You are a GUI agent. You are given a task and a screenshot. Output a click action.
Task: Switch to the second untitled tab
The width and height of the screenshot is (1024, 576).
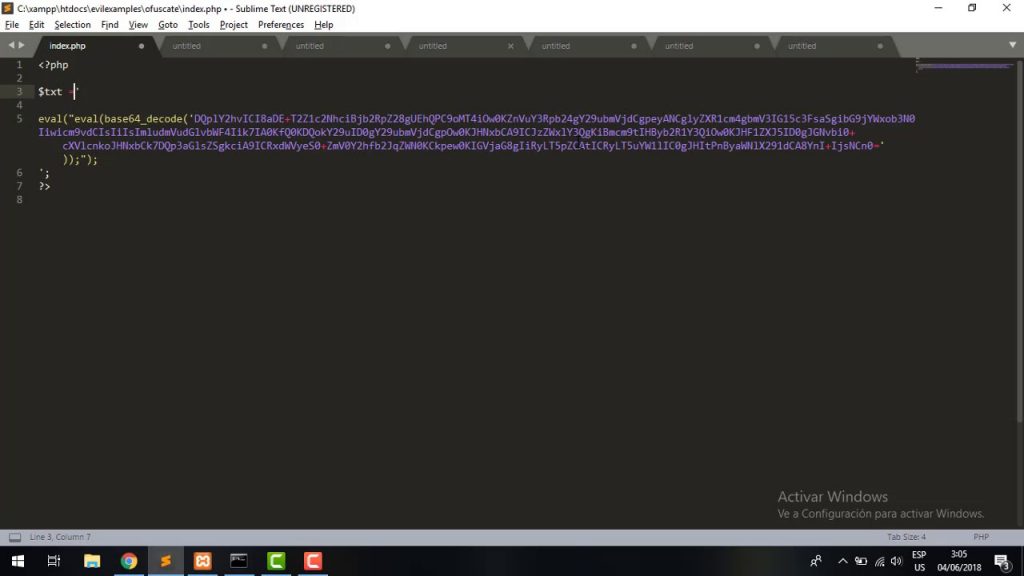(x=310, y=45)
